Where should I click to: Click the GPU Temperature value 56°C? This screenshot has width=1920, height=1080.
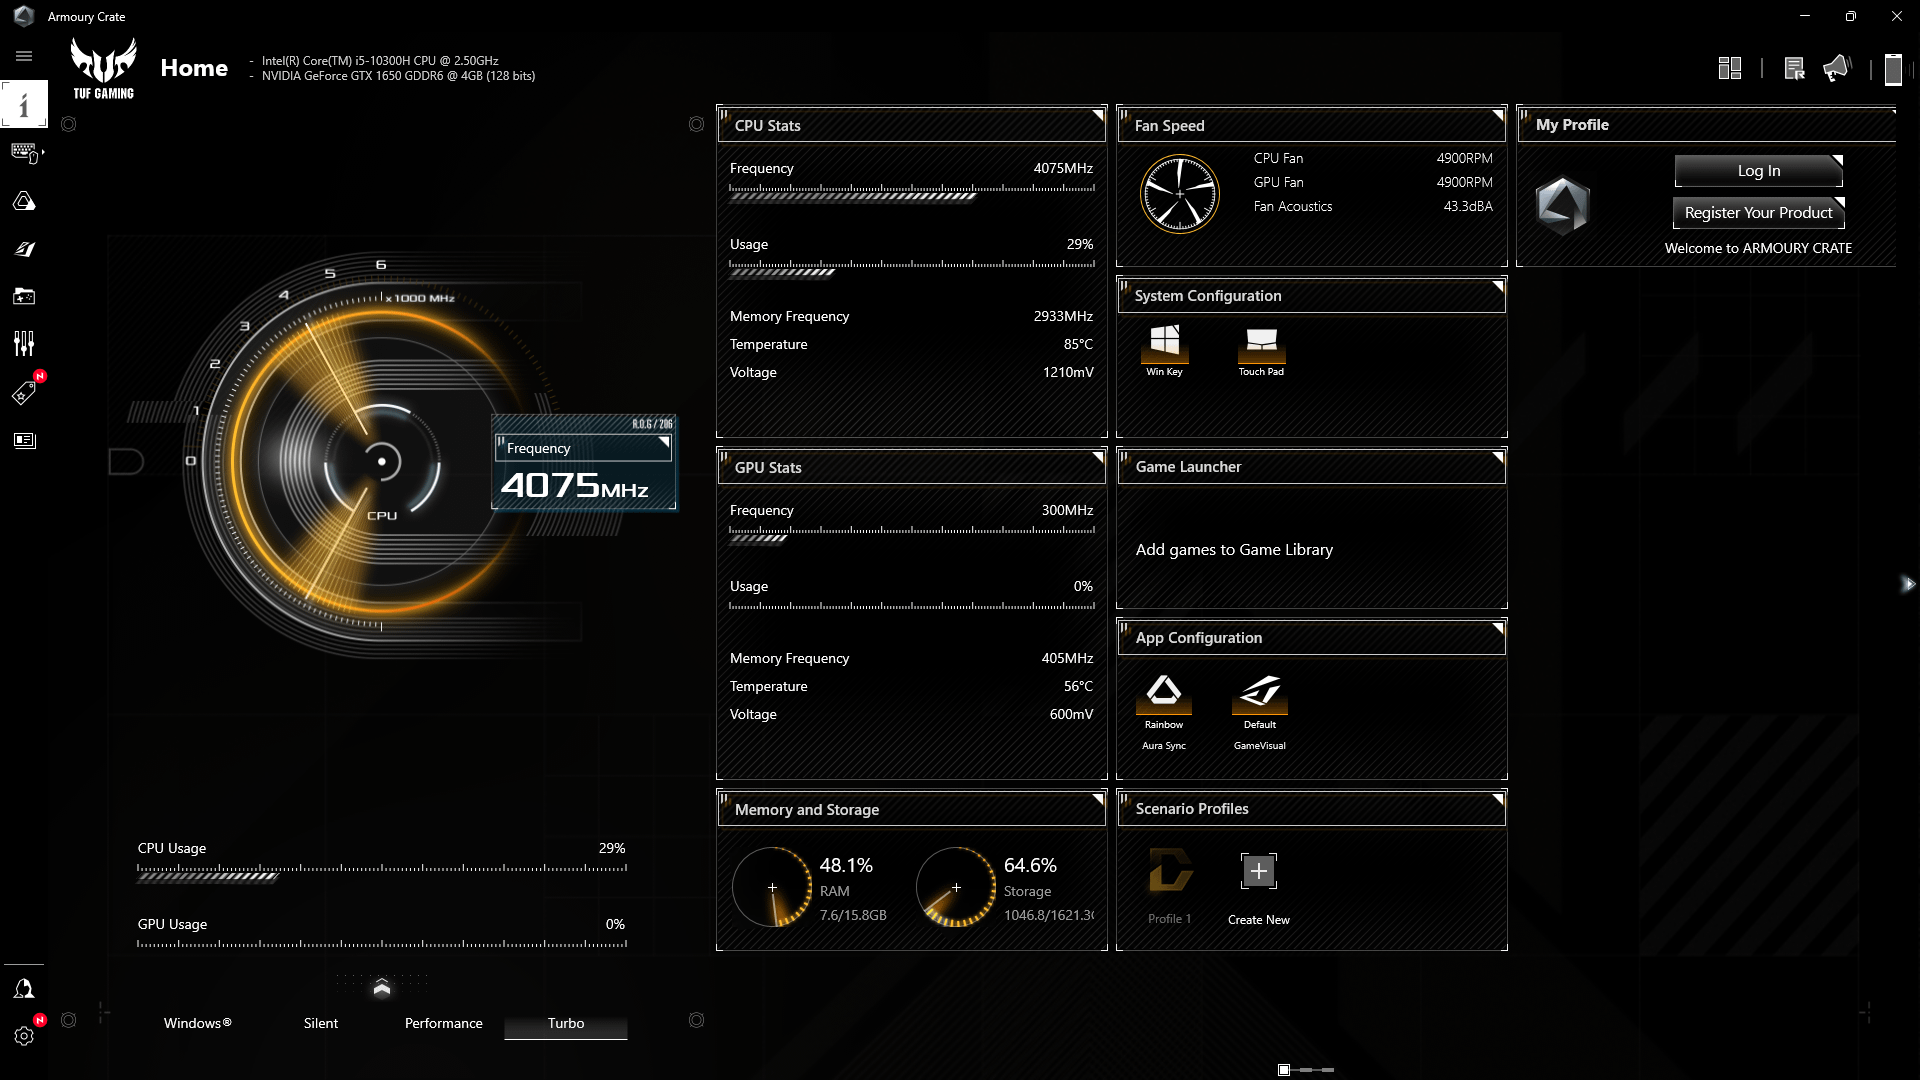pos(1078,686)
